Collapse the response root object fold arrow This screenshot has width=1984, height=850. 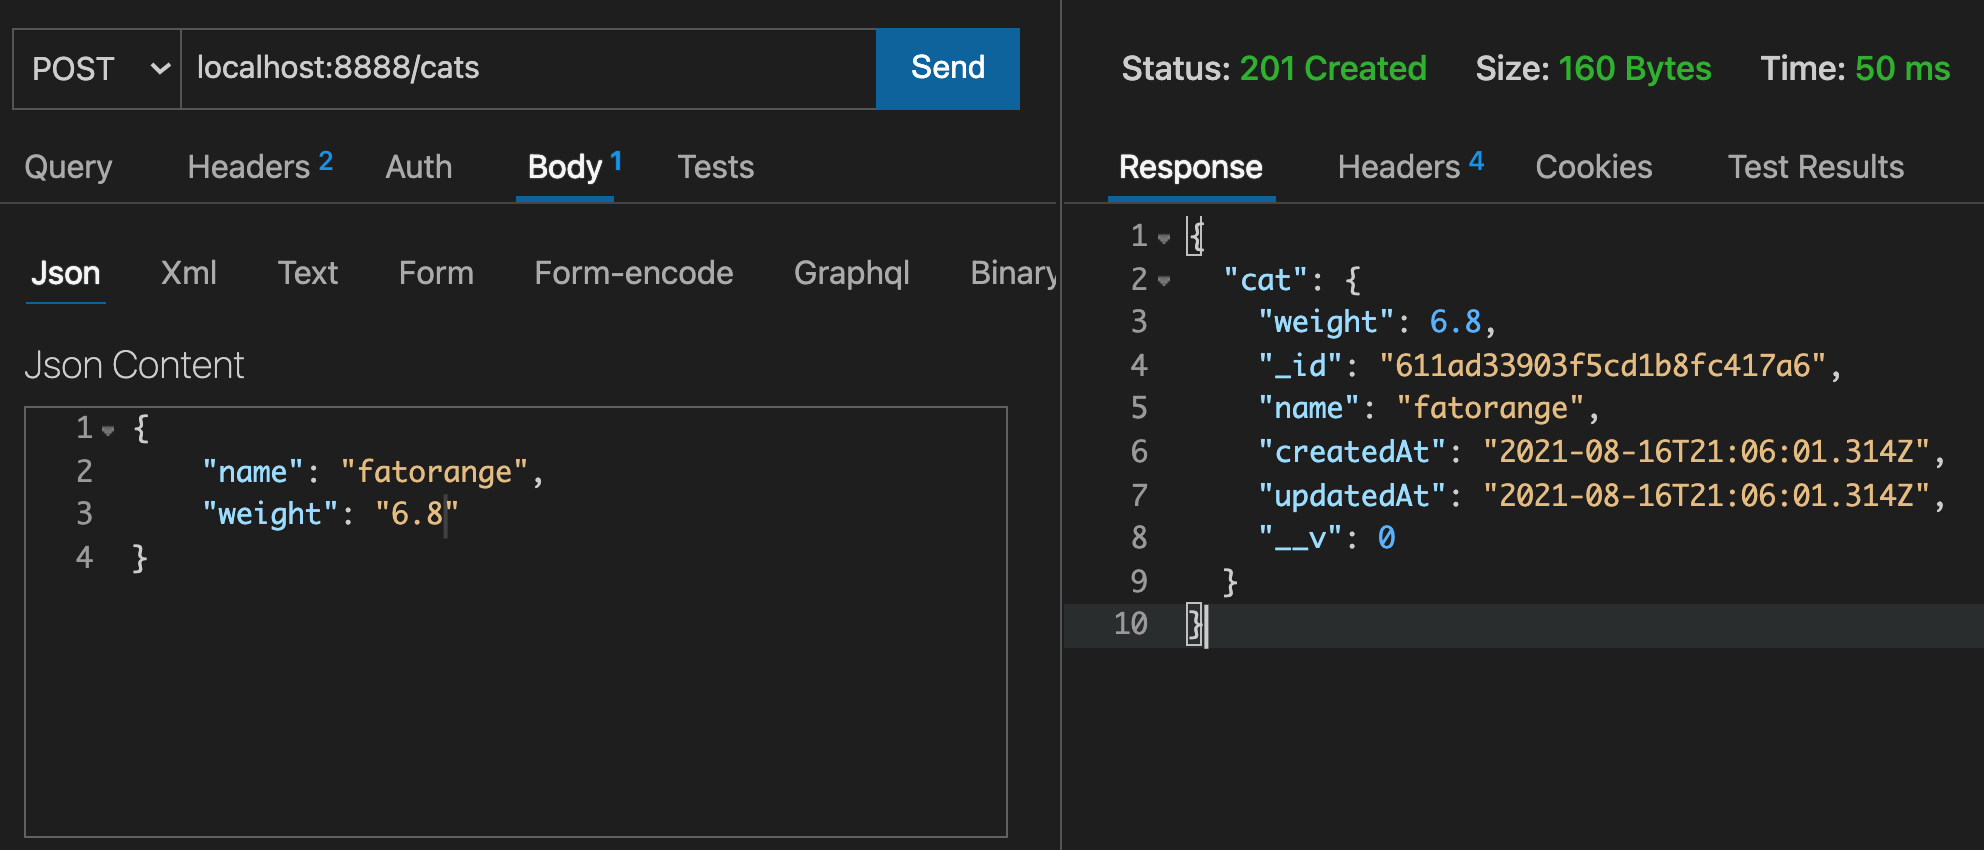click(1164, 238)
